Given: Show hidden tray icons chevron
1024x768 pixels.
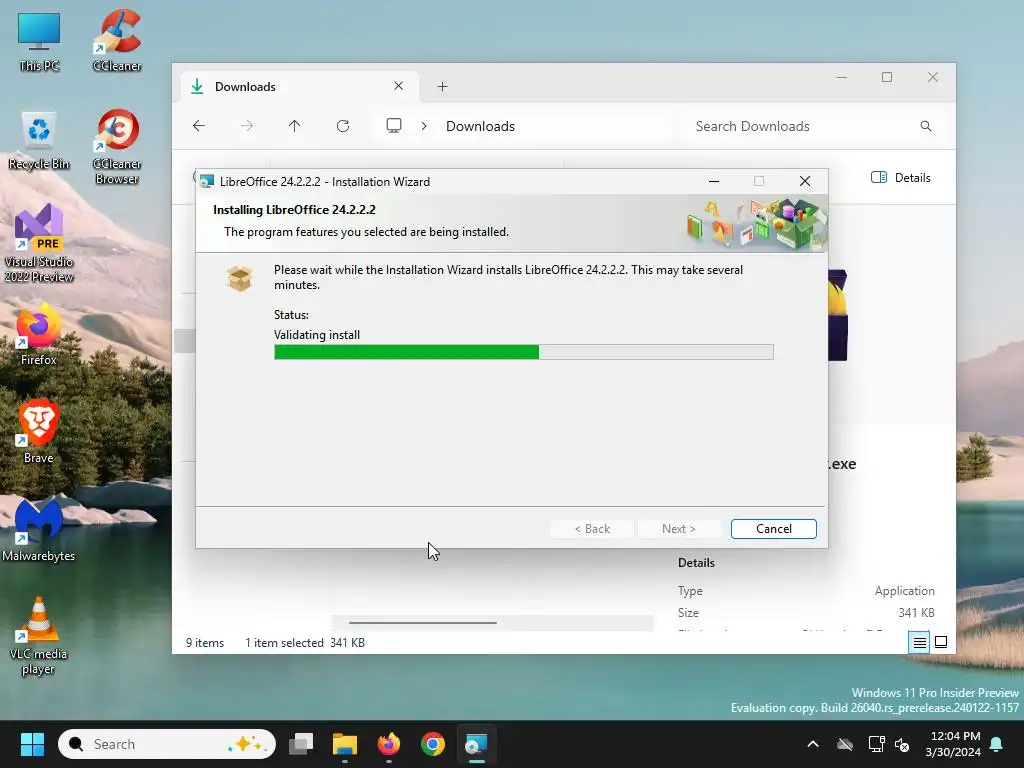Looking at the screenshot, I should pos(813,744).
